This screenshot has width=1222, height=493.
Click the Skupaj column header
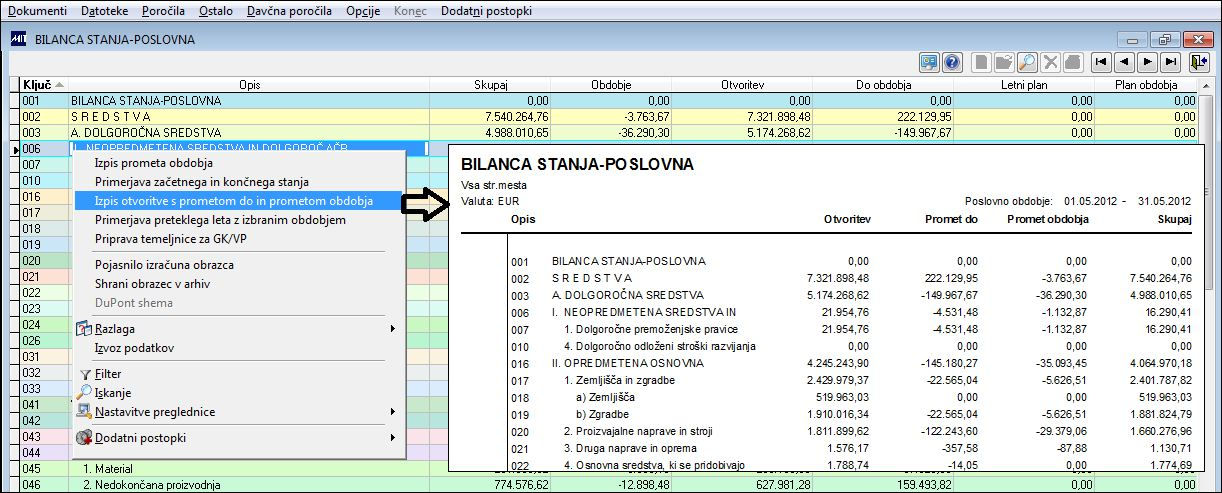[x=490, y=85]
